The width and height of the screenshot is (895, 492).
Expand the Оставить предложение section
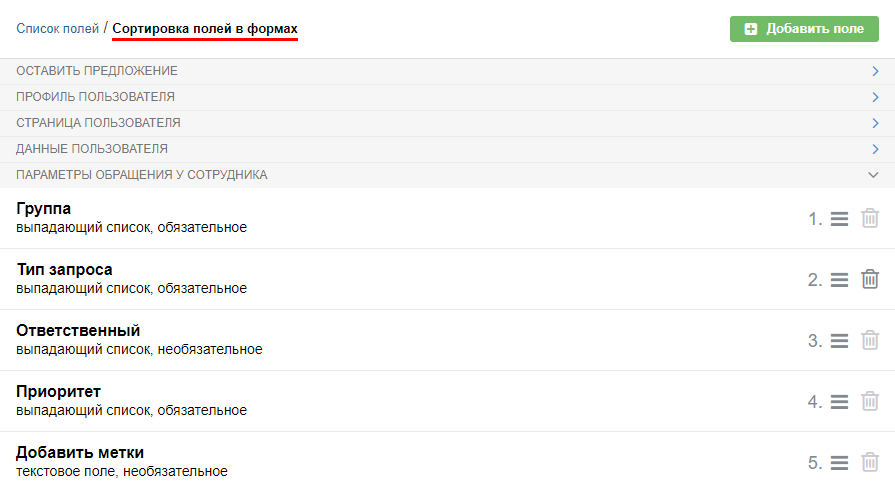click(x=874, y=71)
